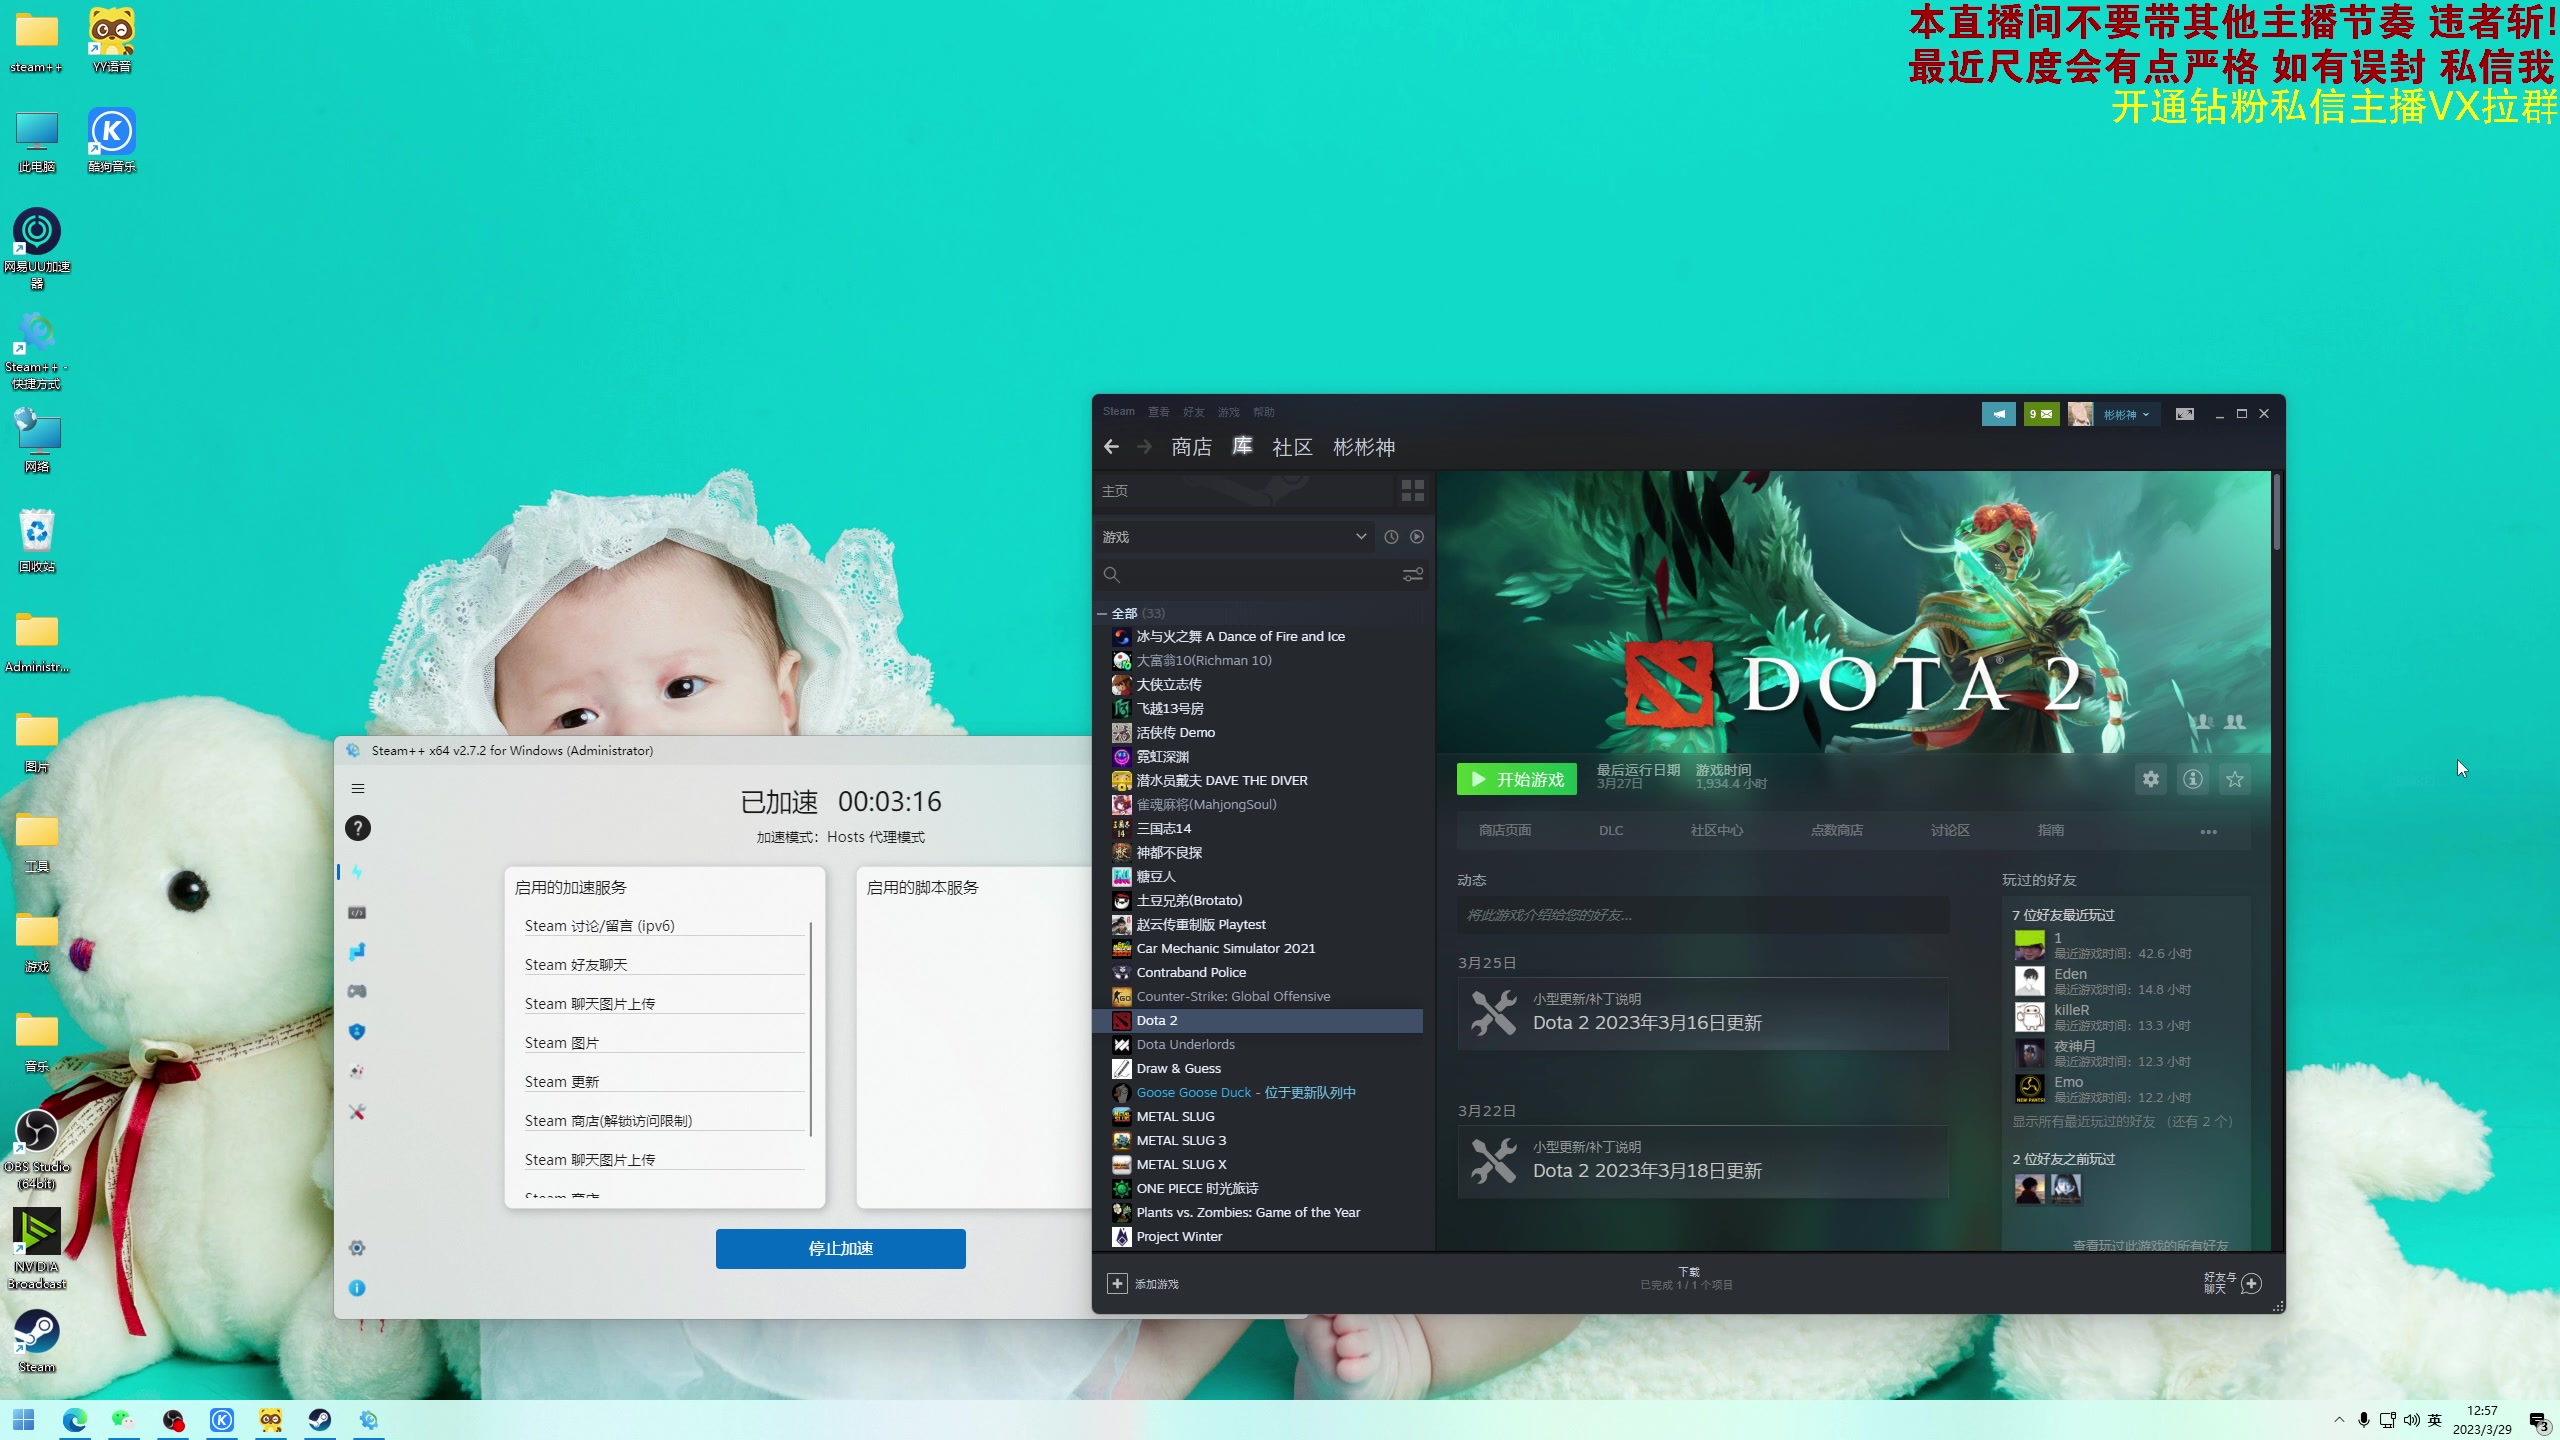
Task: Open Dota 2 settings gear
Action: pos(2151,779)
